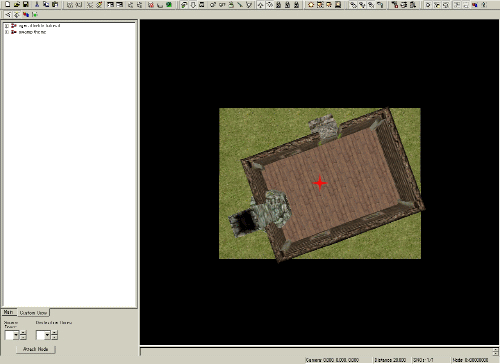The width and height of the screenshot is (500, 364).
Task: Switch to the Main tab
Action: pos(9,312)
